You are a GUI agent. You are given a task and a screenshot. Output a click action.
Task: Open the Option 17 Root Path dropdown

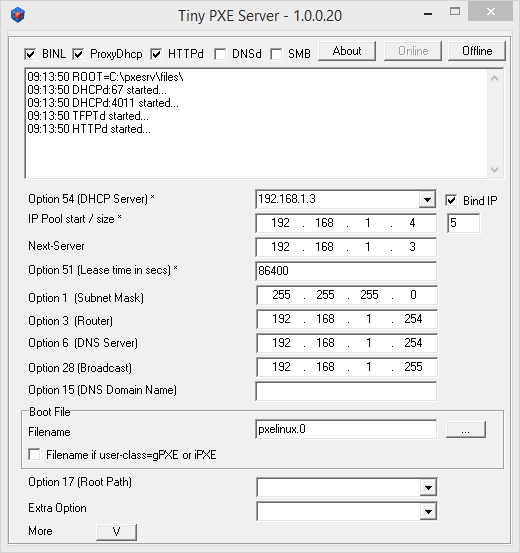pos(428,488)
